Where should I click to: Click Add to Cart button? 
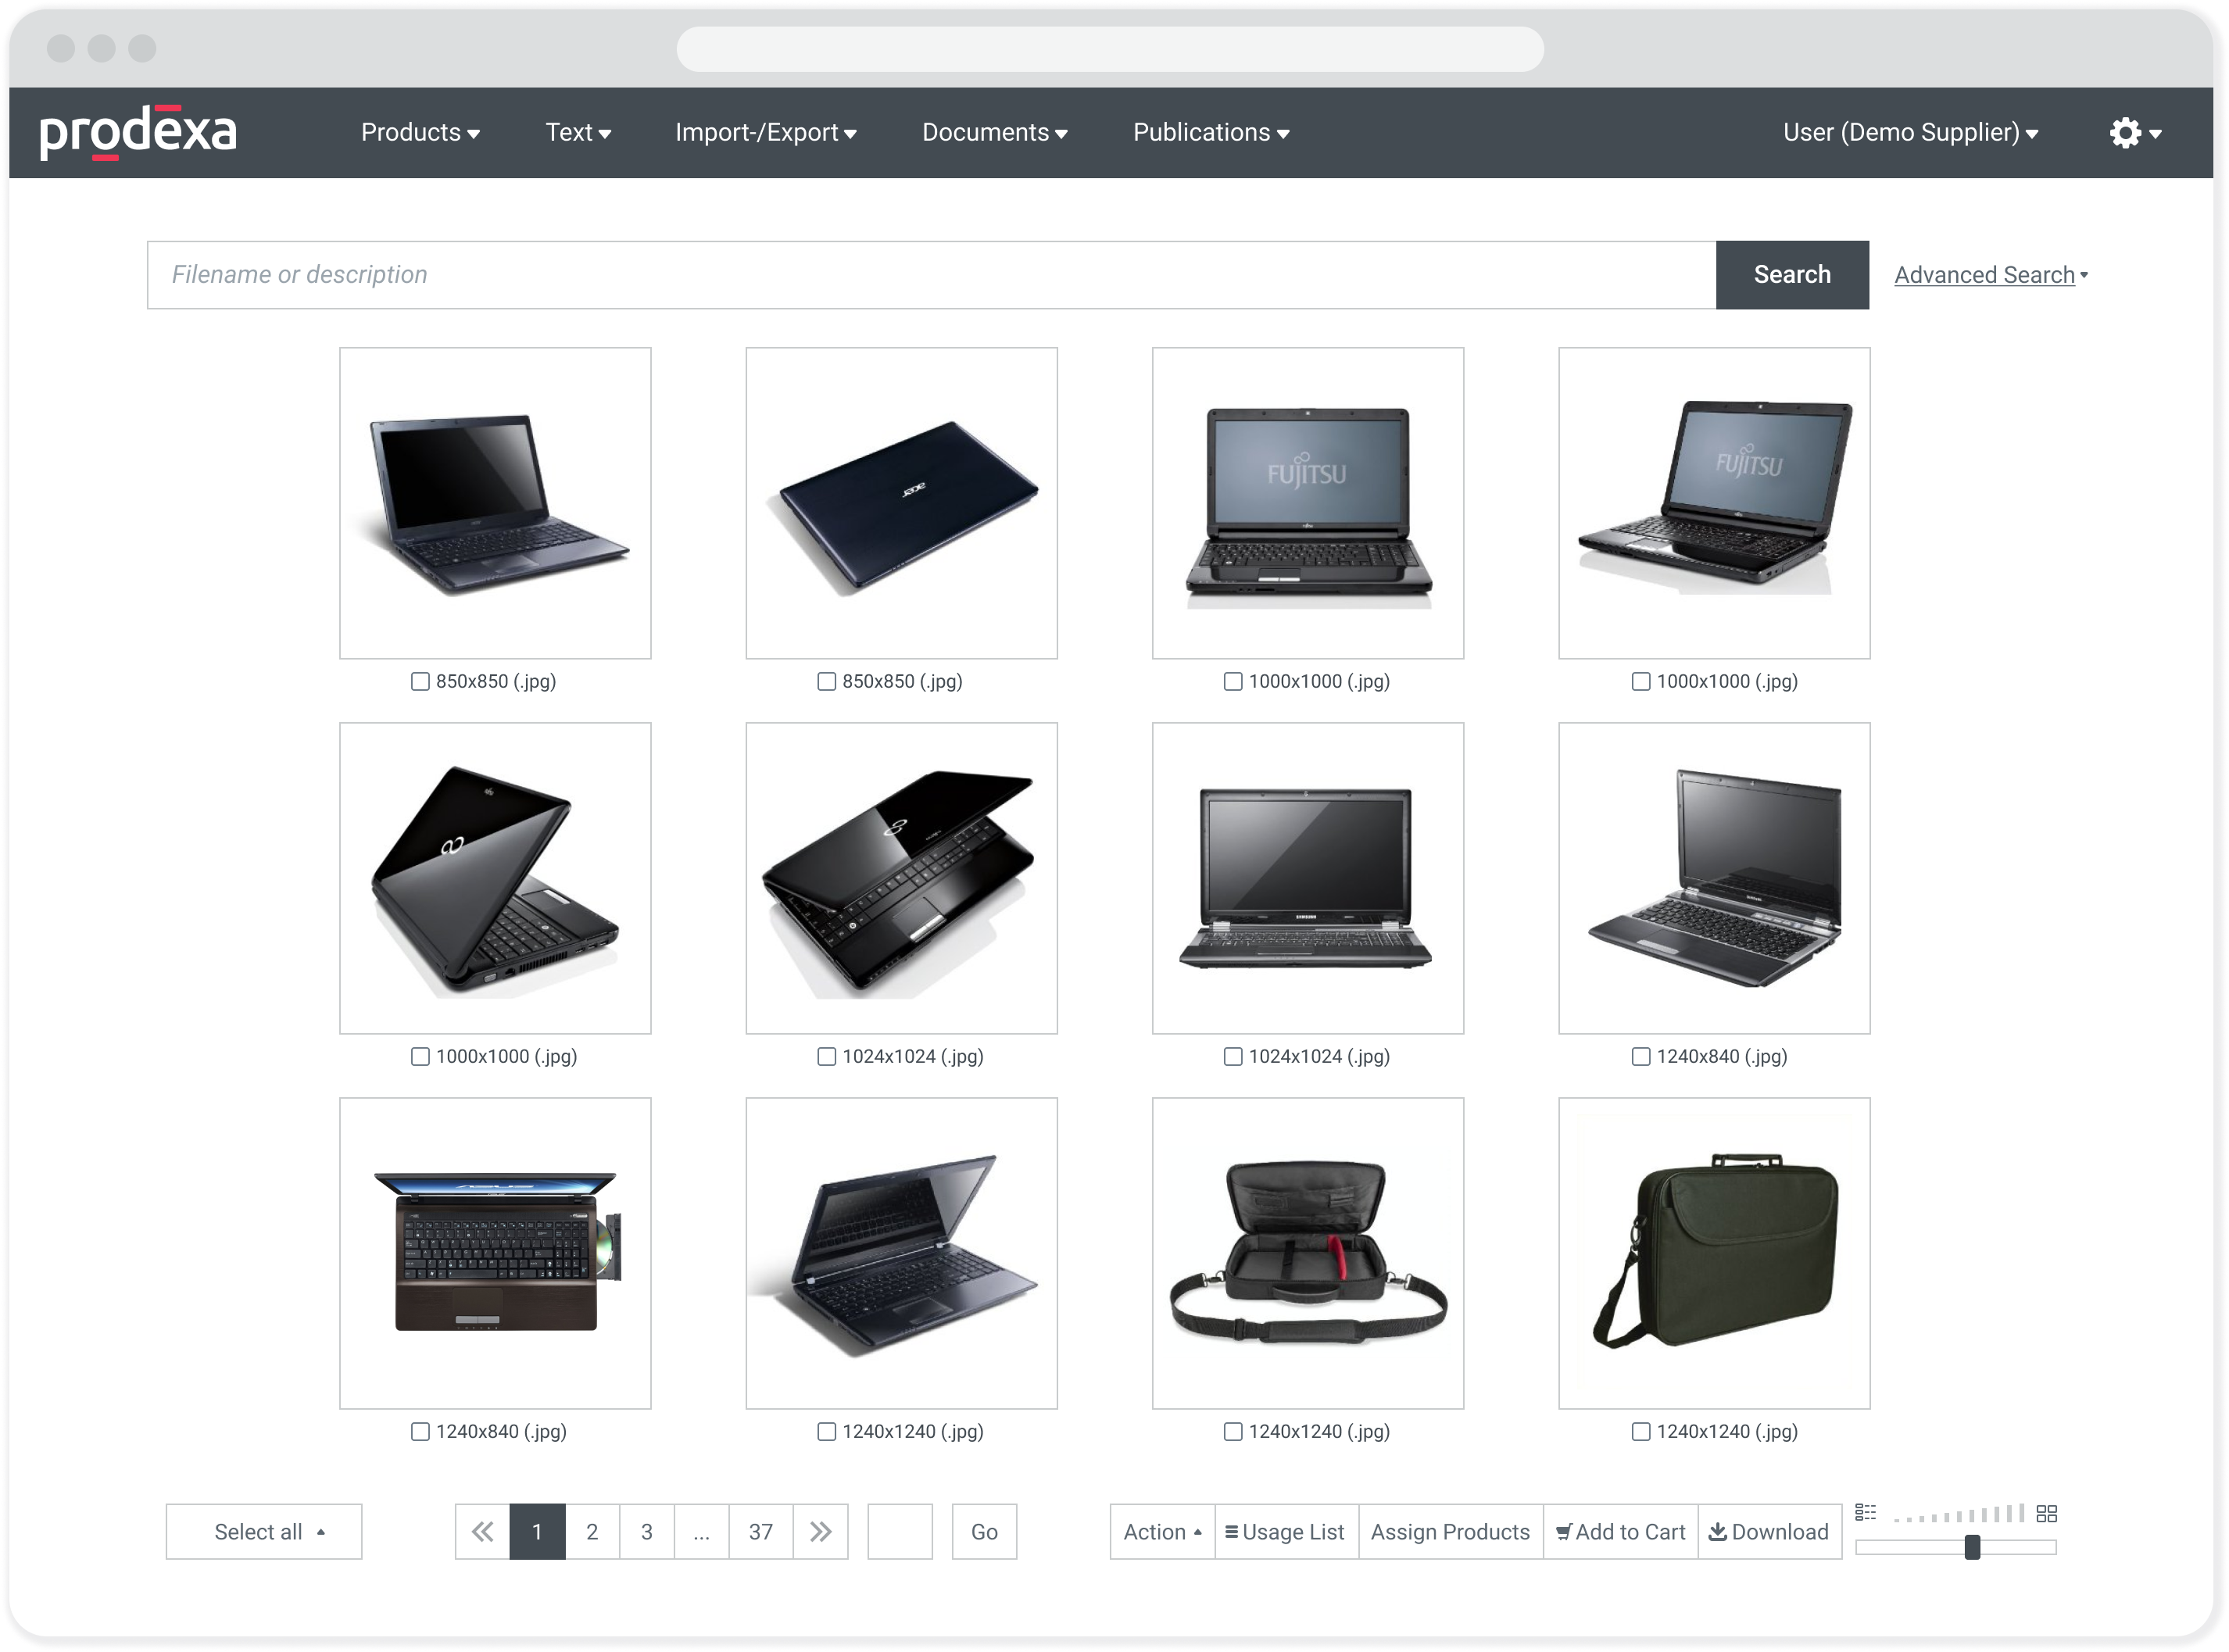click(x=1620, y=1531)
